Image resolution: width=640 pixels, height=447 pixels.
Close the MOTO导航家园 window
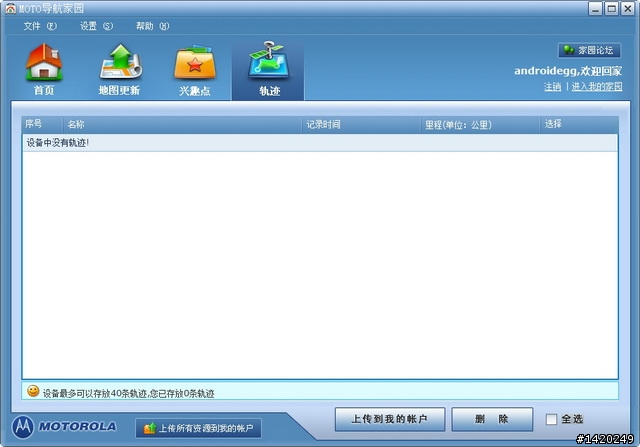point(627,9)
